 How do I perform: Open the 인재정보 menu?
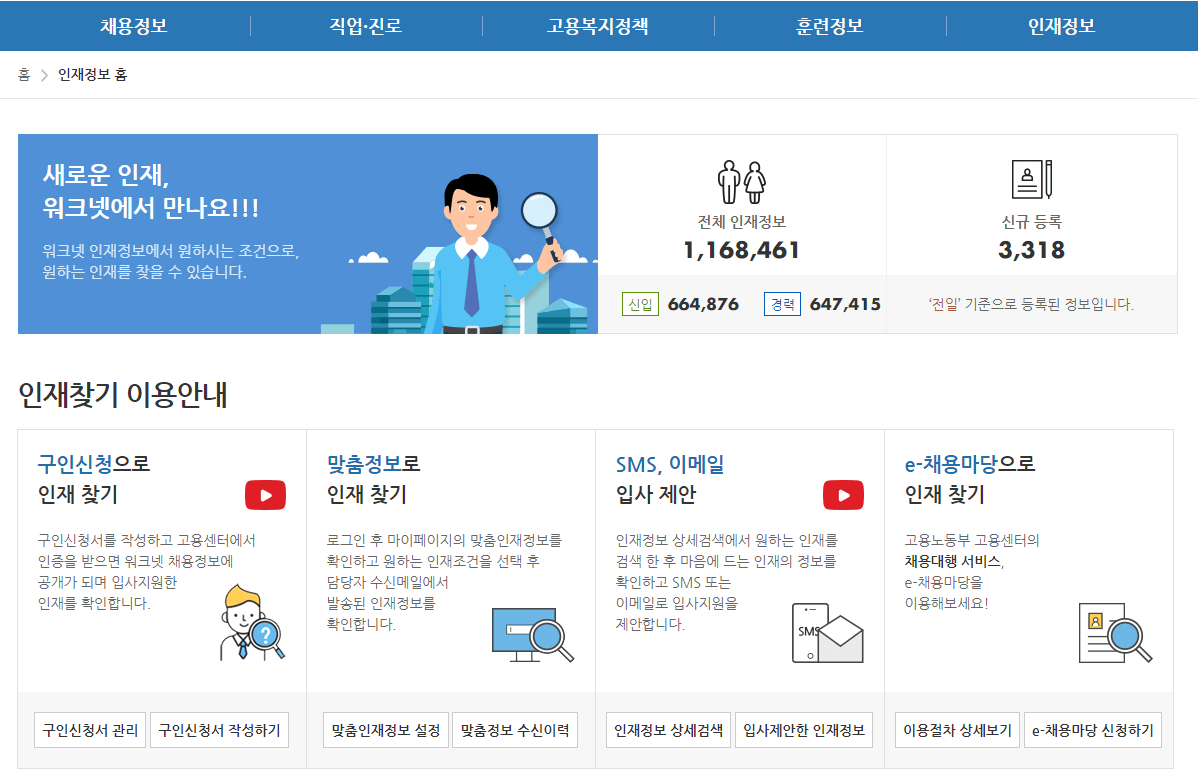tap(1061, 26)
